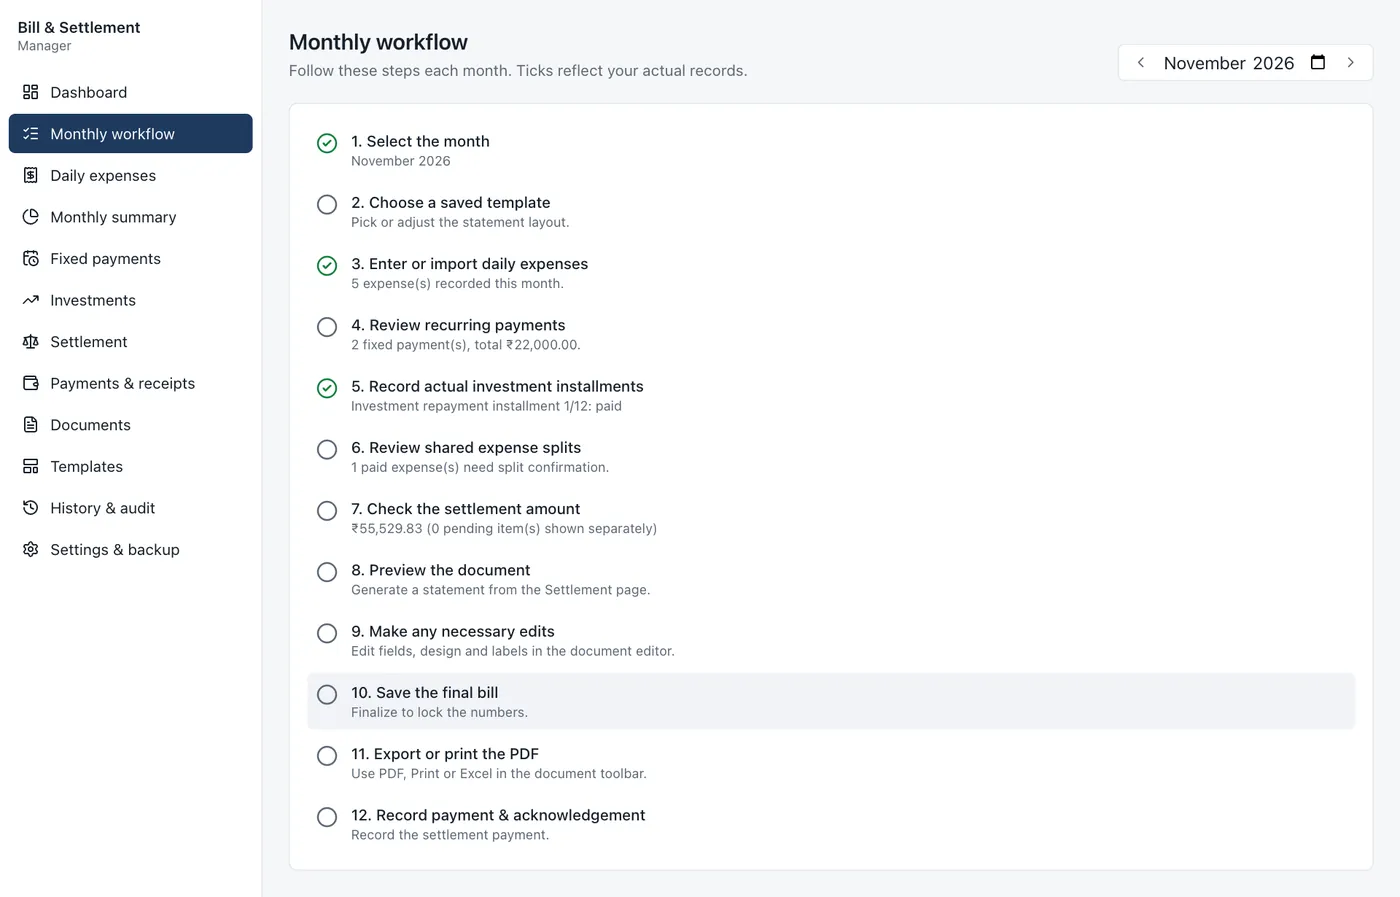
Task: Tick the circle for Review shared expense splits
Action: (x=327, y=449)
